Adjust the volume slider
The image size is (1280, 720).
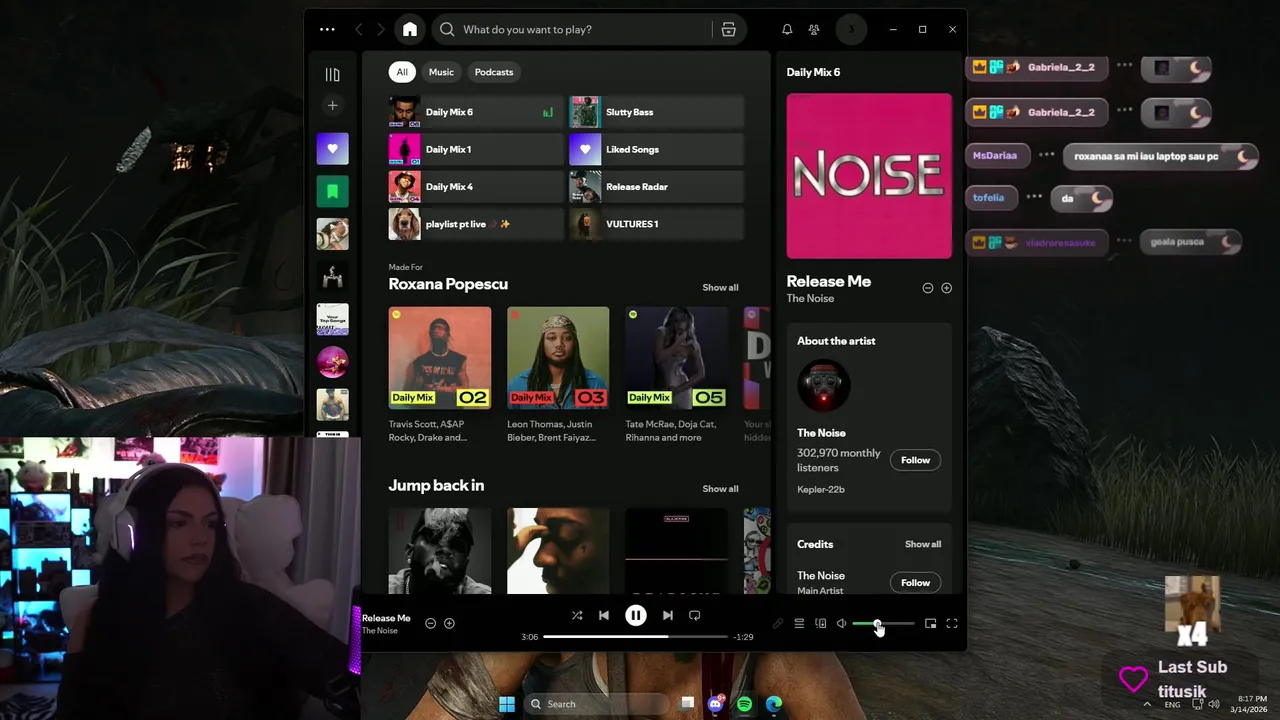pos(883,624)
